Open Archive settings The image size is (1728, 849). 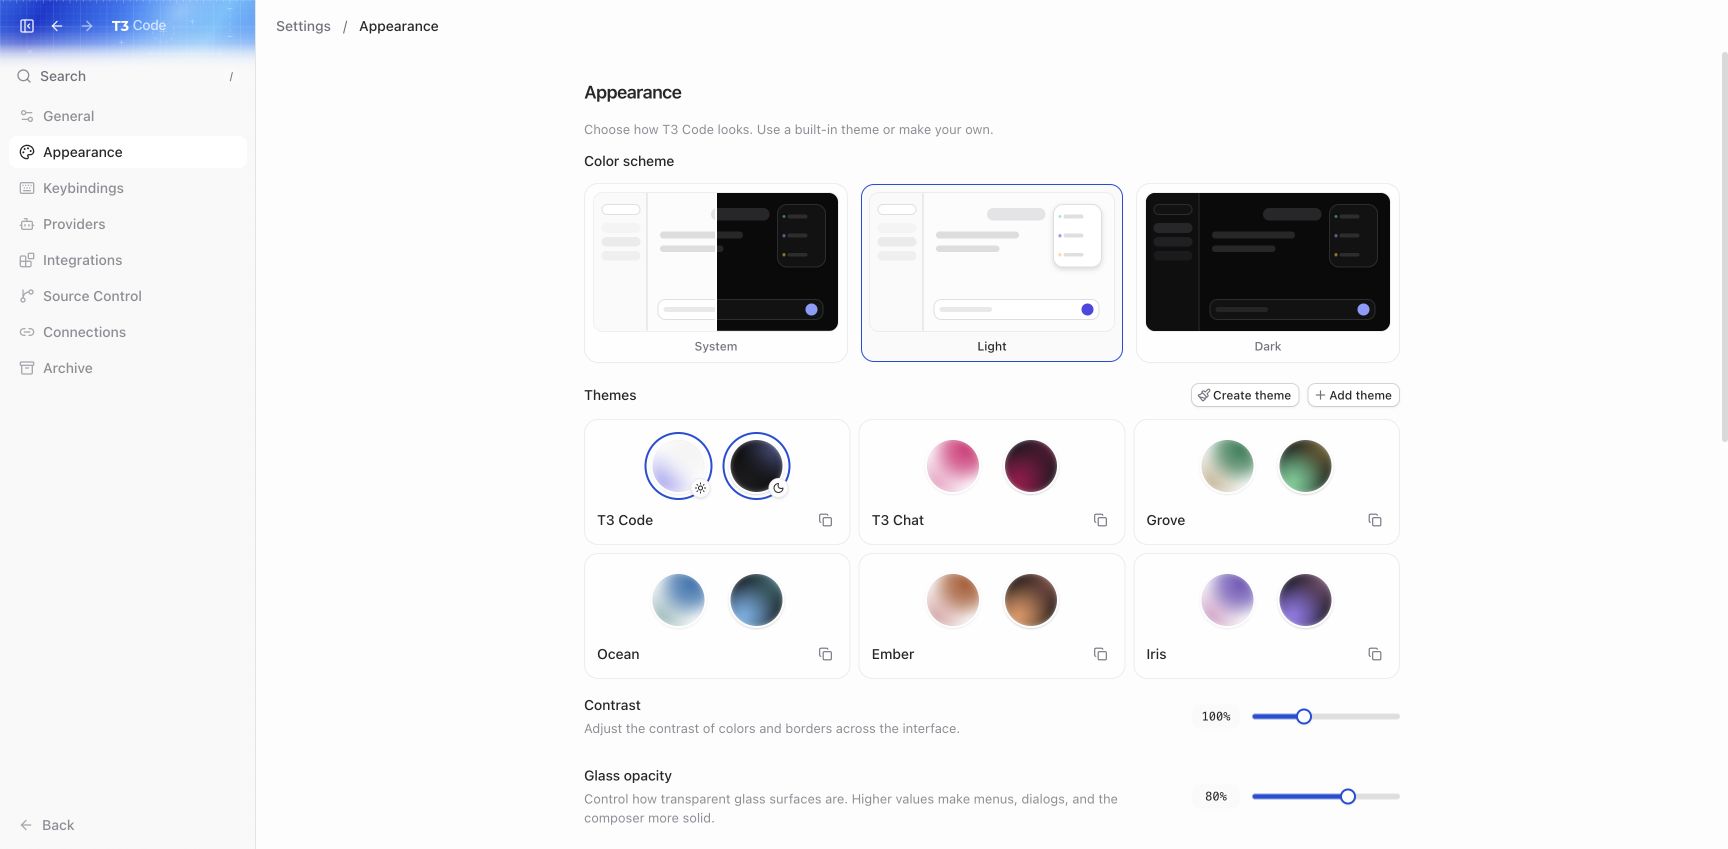tap(128, 368)
